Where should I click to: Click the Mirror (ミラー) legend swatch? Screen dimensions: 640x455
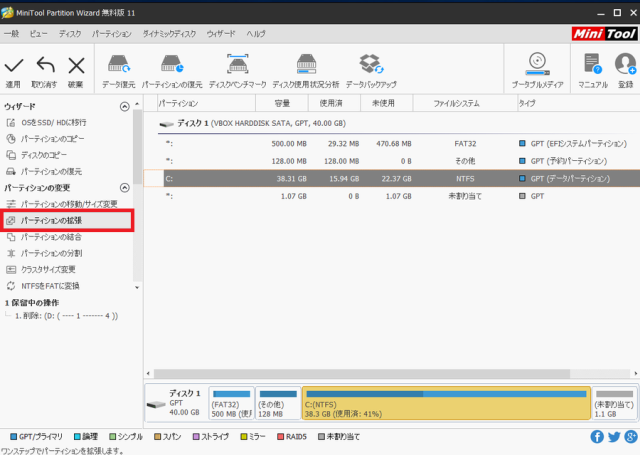pyautogui.click(x=244, y=437)
